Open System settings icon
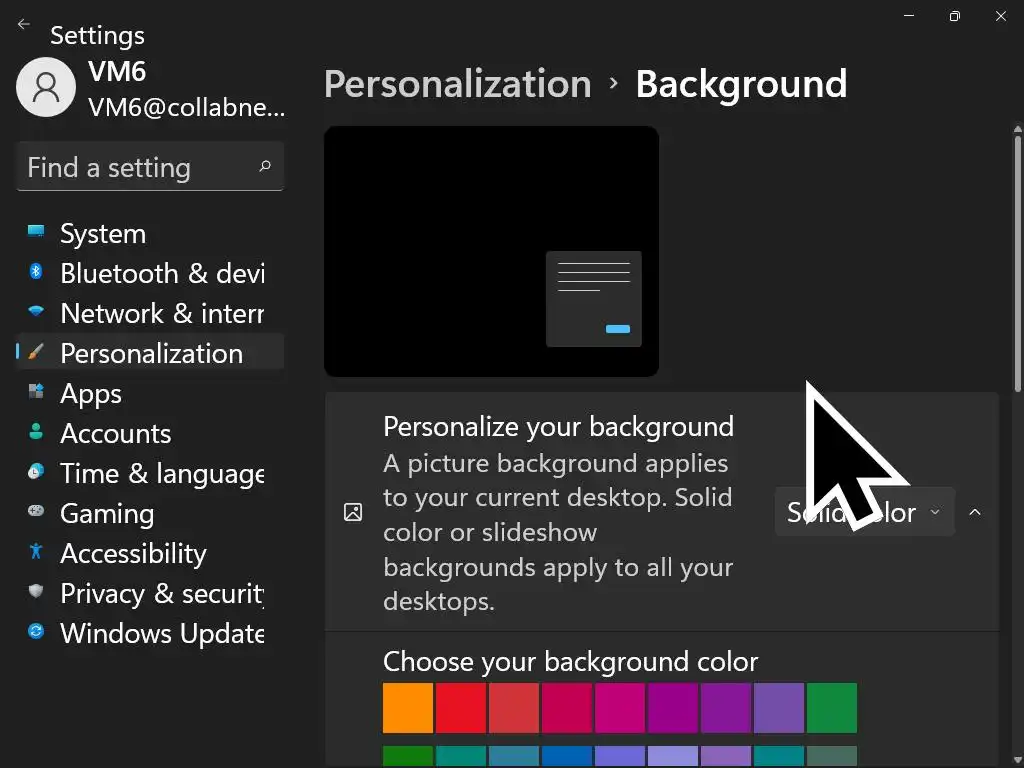This screenshot has width=1024, height=768. tap(36, 233)
